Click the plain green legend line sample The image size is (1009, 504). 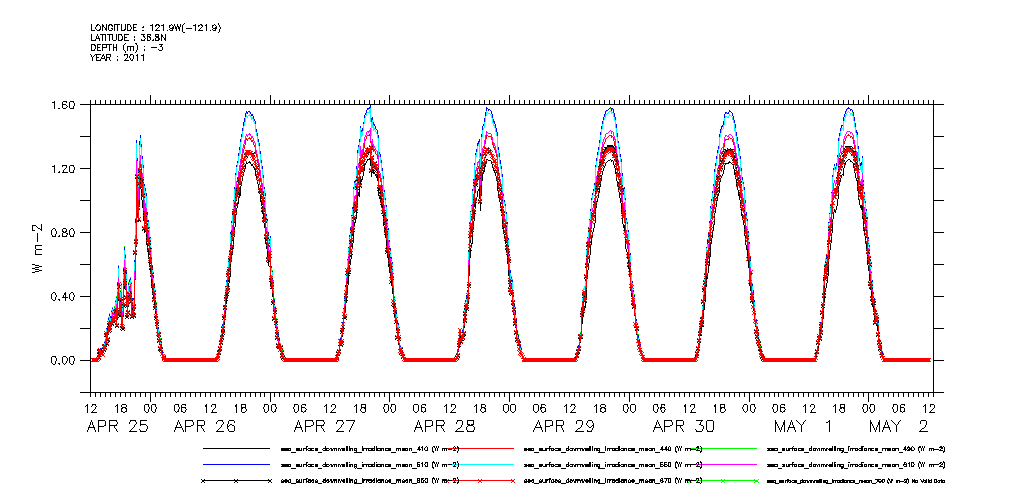(723, 447)
